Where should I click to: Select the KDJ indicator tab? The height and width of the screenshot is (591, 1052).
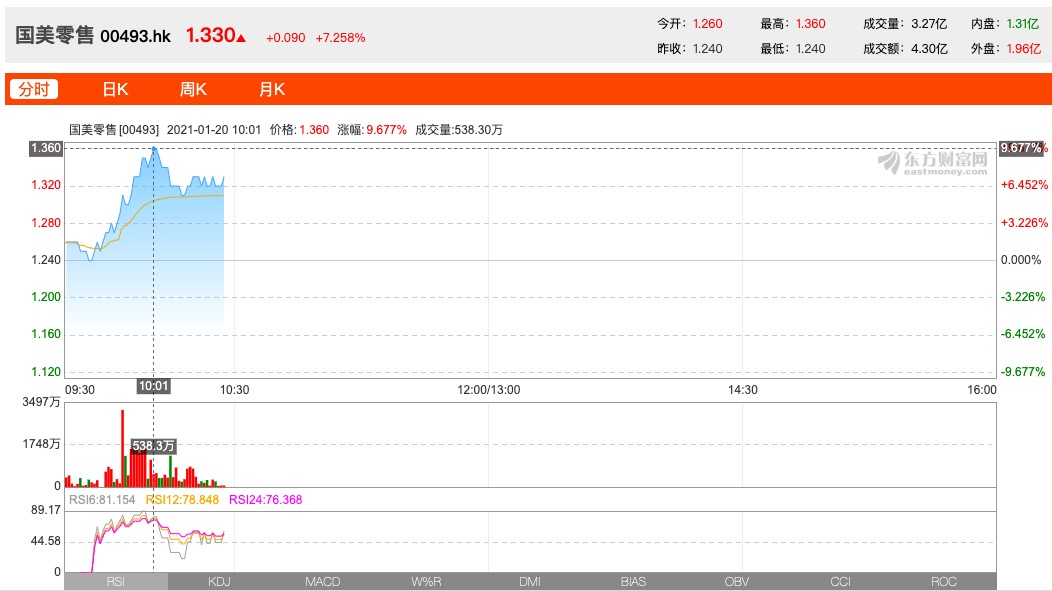pos(219,581)
